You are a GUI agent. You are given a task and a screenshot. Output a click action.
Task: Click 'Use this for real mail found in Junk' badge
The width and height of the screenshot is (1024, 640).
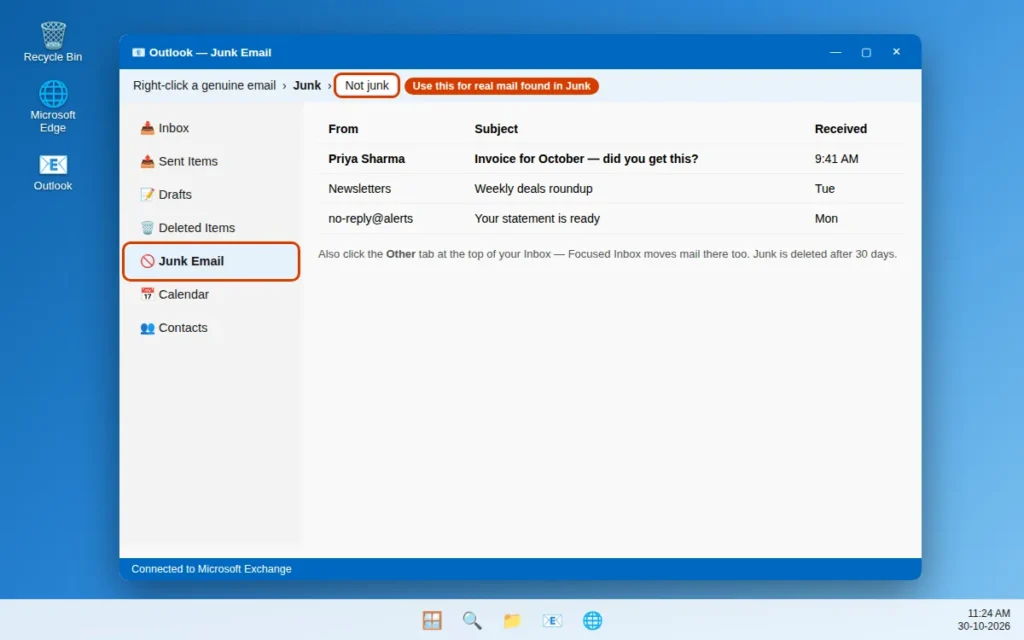click(x=502, y=86)
